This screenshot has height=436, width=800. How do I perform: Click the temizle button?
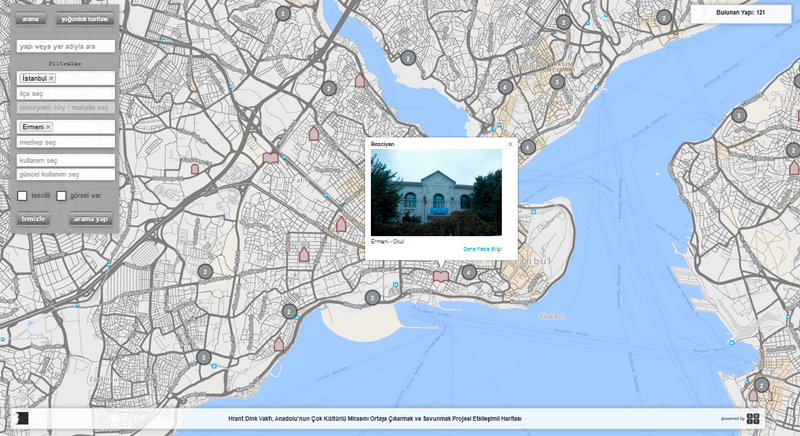(x=33, y=219)
